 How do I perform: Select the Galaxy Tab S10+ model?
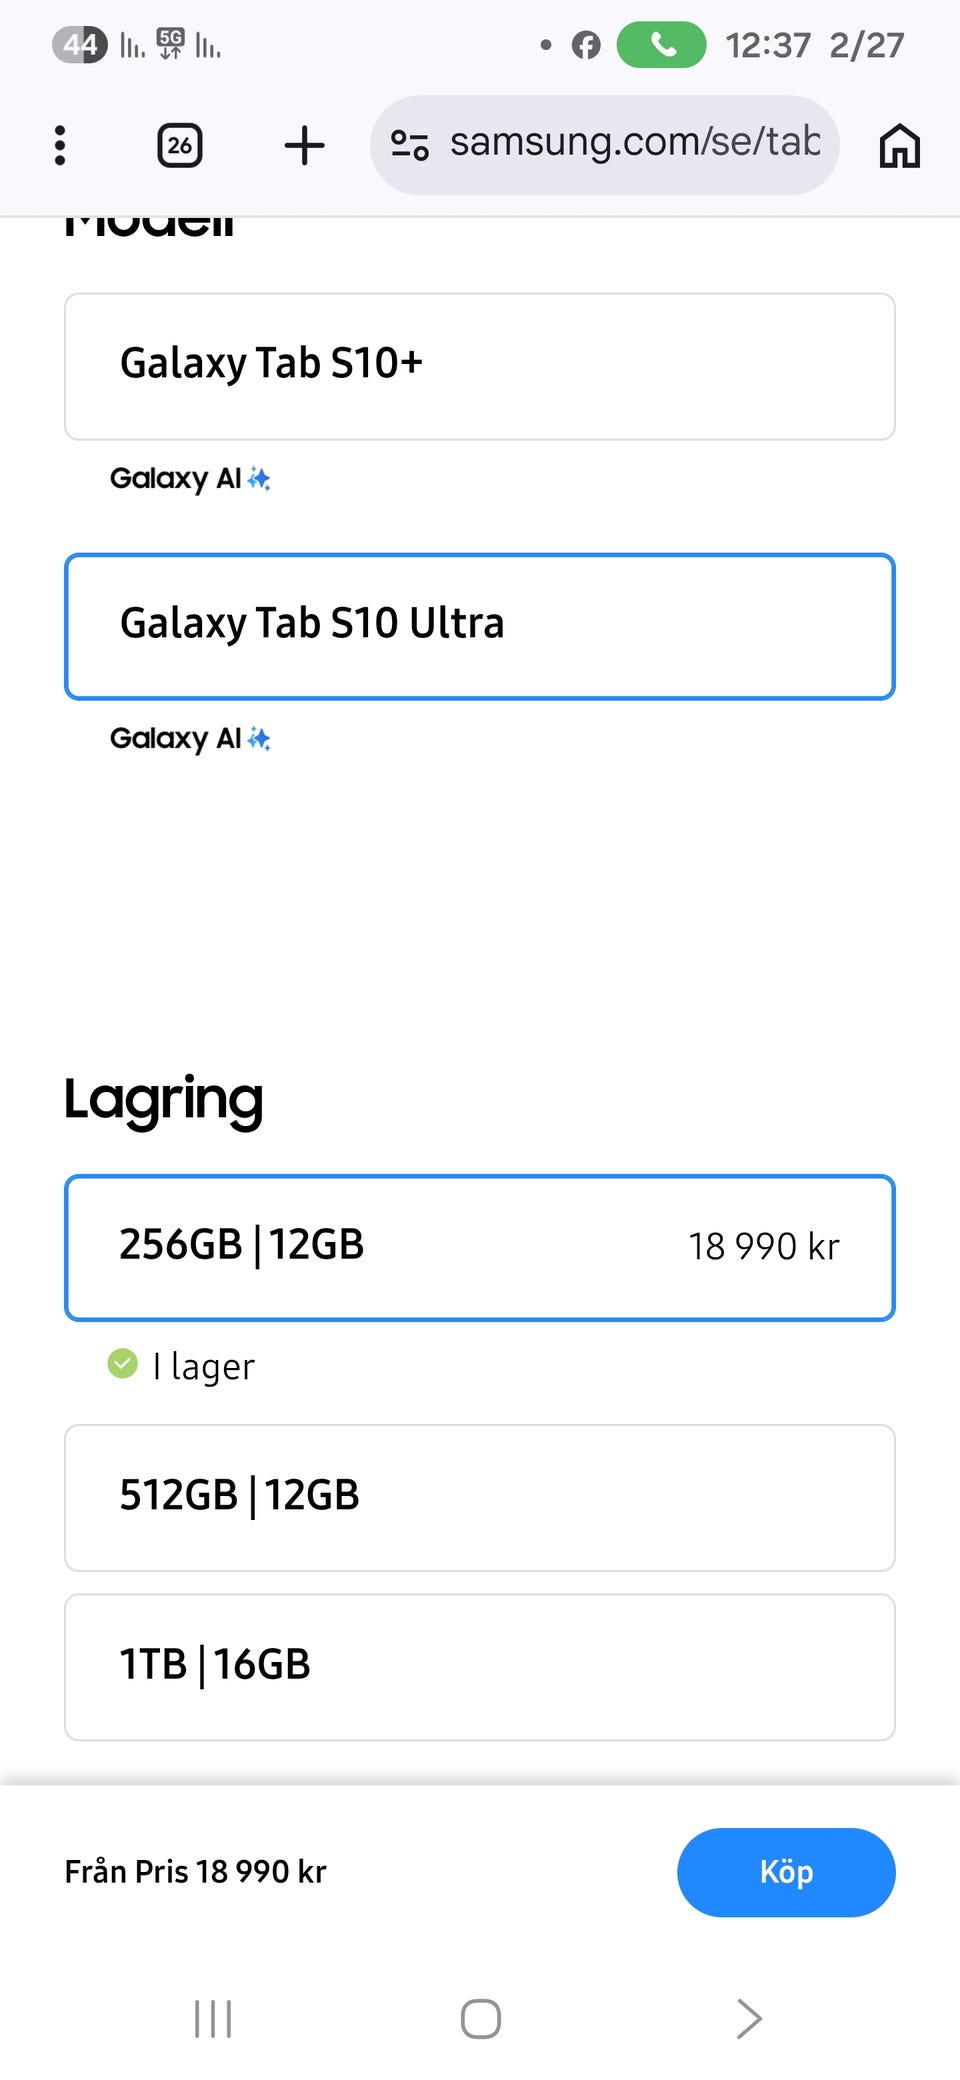(480, 366)
